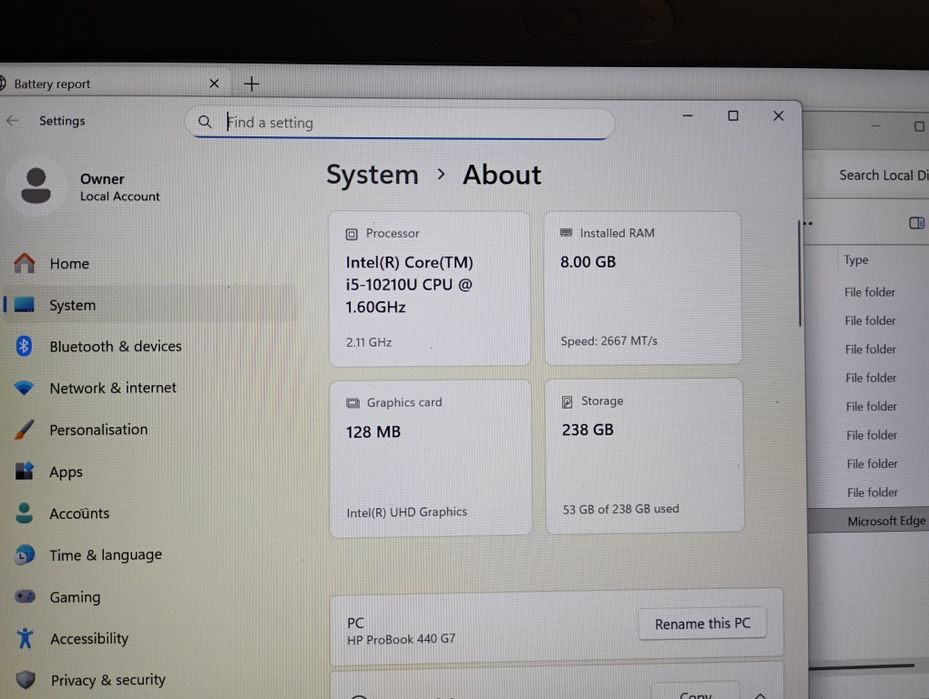
Task: Sort by Type column in Explorer
Action: pyautogui.click(x=856, y=260)
